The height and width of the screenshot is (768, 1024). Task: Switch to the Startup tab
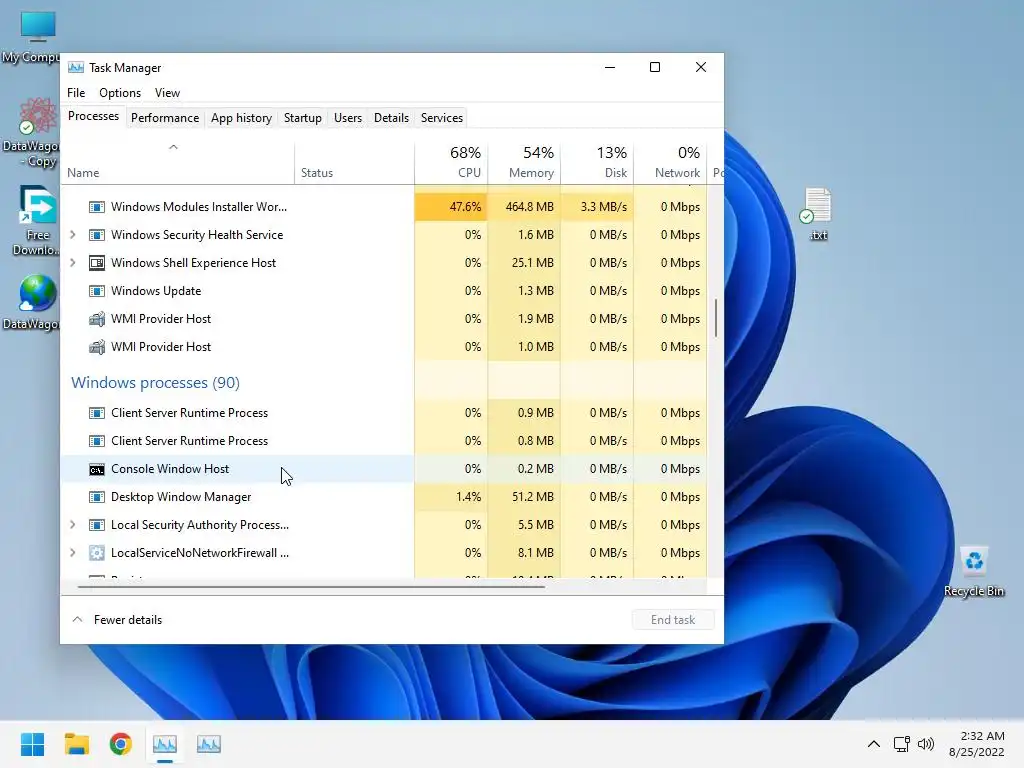coord(302,118)
